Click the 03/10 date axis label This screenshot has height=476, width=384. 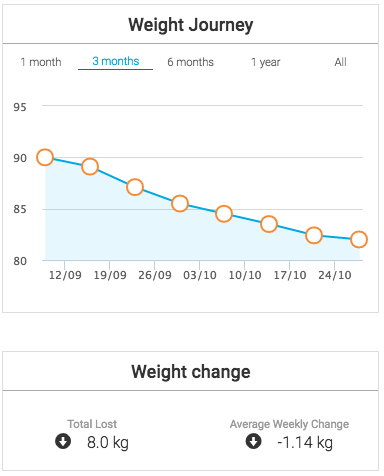(x=200, y=275)
